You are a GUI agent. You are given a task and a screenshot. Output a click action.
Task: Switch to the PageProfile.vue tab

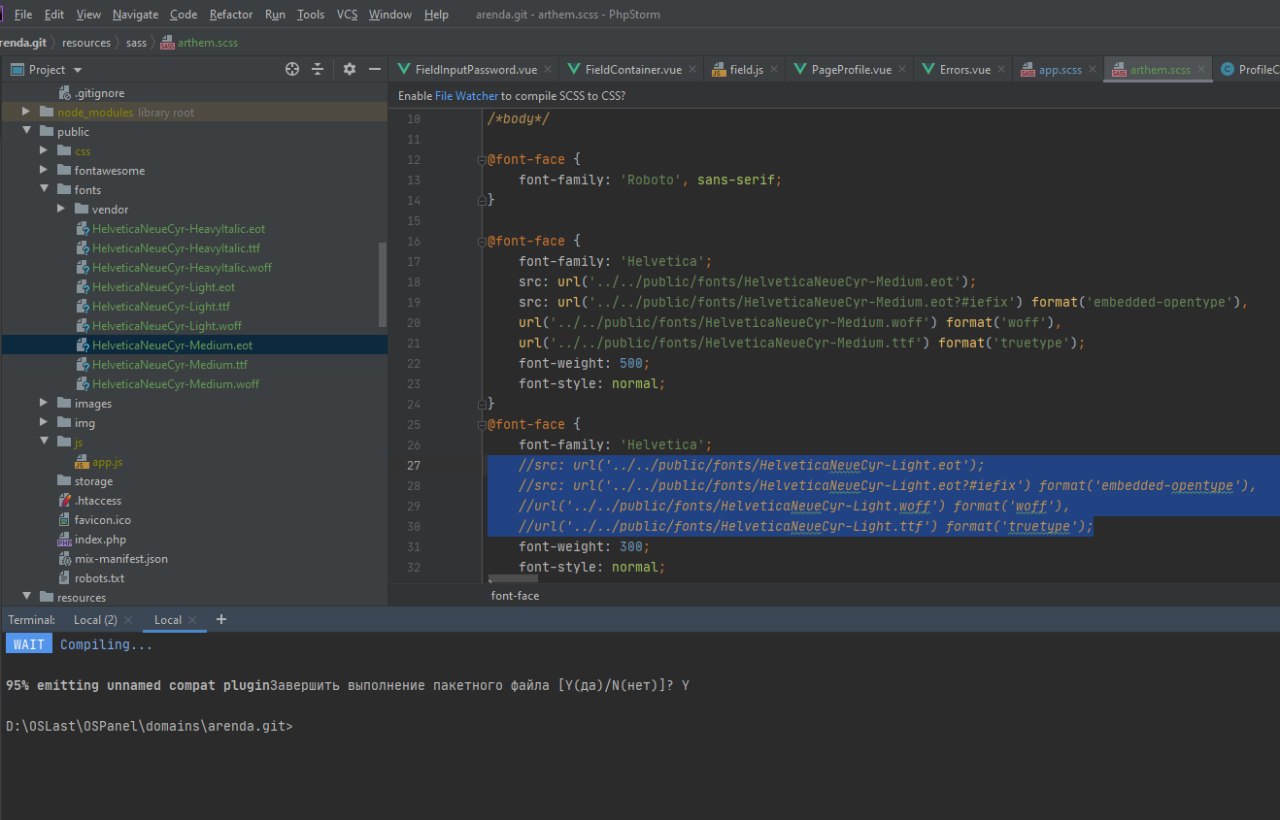(x=851, y=70)
